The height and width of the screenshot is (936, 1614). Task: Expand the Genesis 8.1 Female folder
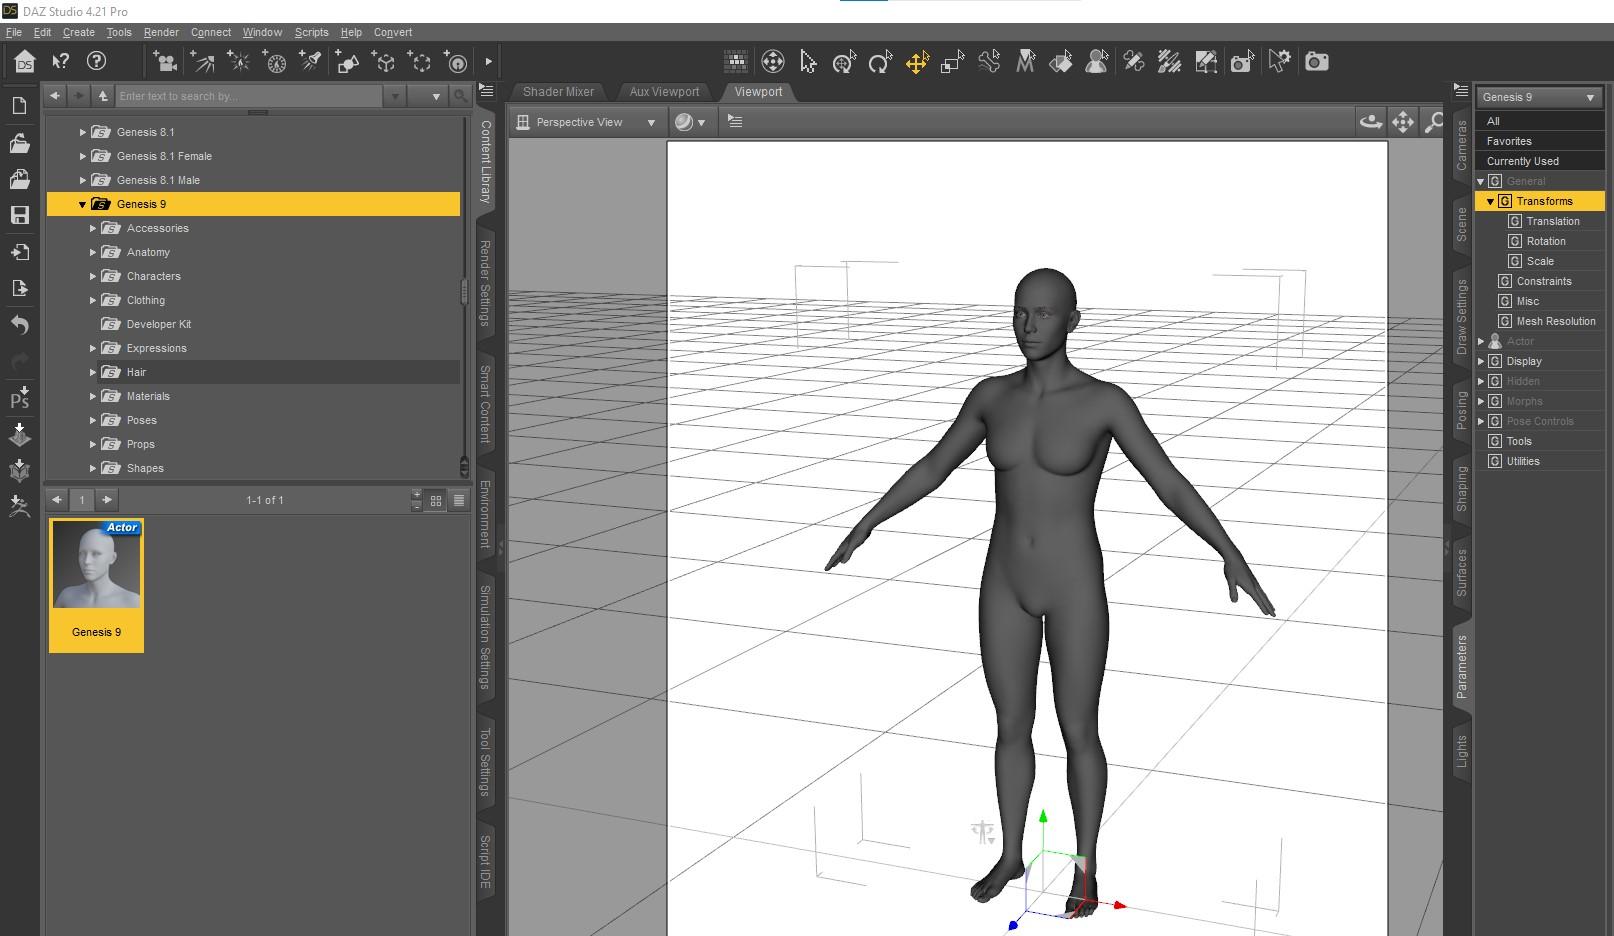click(x=83, y=156)
